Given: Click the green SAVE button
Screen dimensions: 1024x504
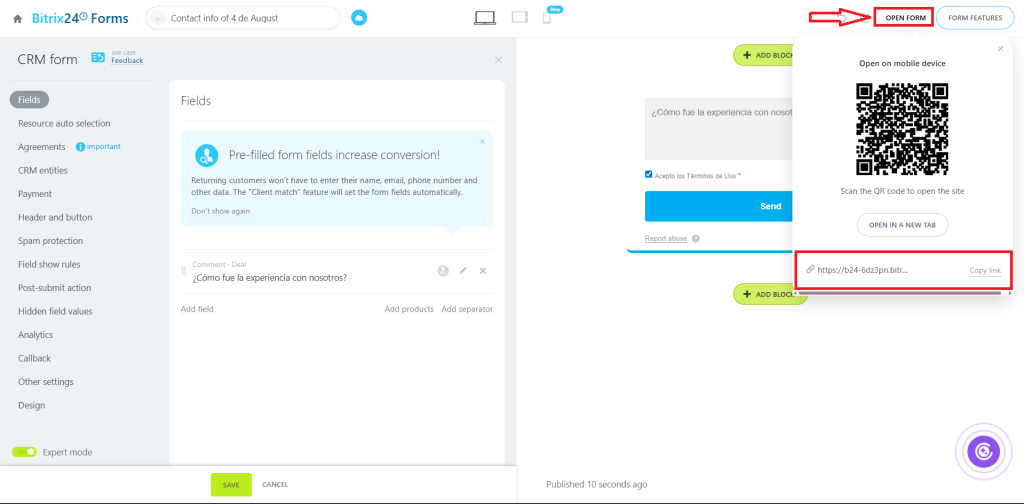Looking at the screenshot, I should click(231, 484).
